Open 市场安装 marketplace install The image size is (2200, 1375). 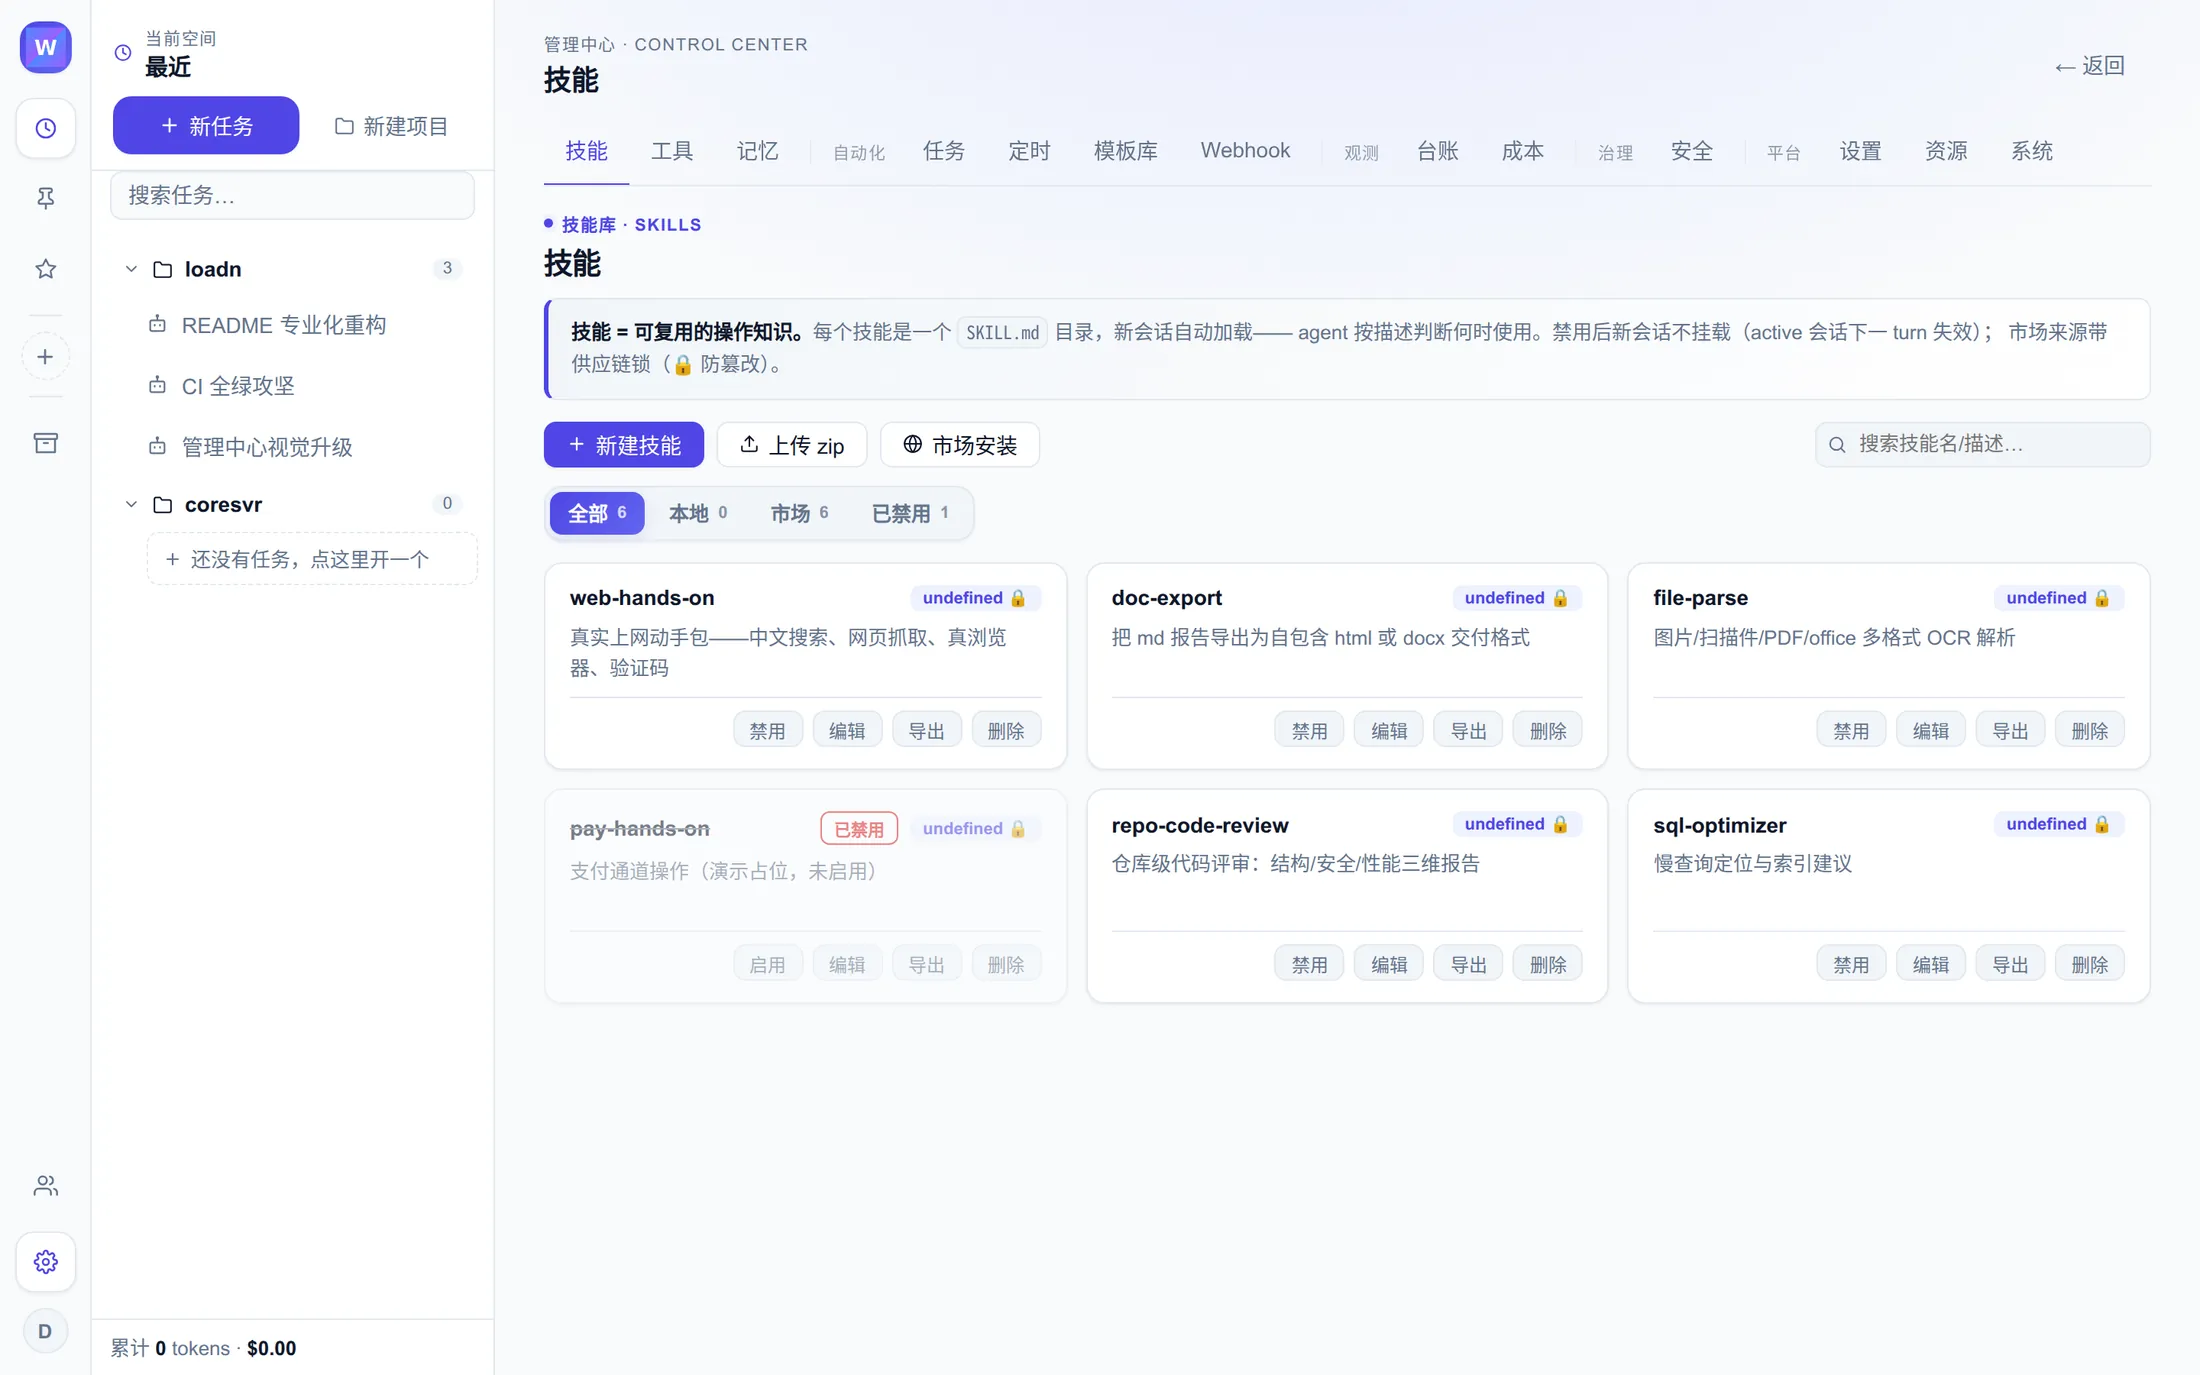960,445
